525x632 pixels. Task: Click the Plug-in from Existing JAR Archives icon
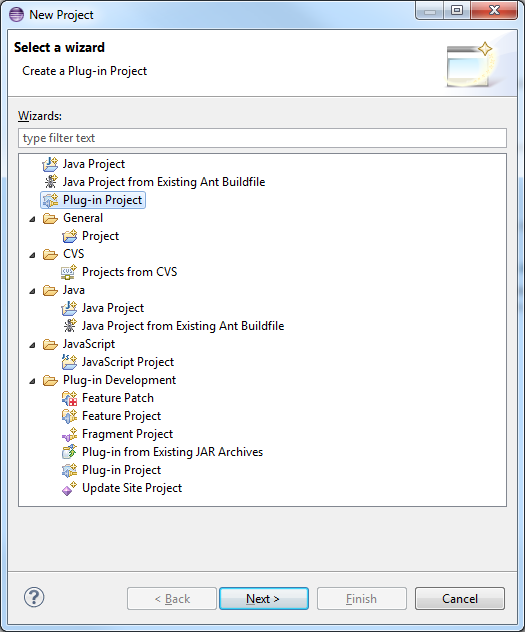[x=69, y=452]
